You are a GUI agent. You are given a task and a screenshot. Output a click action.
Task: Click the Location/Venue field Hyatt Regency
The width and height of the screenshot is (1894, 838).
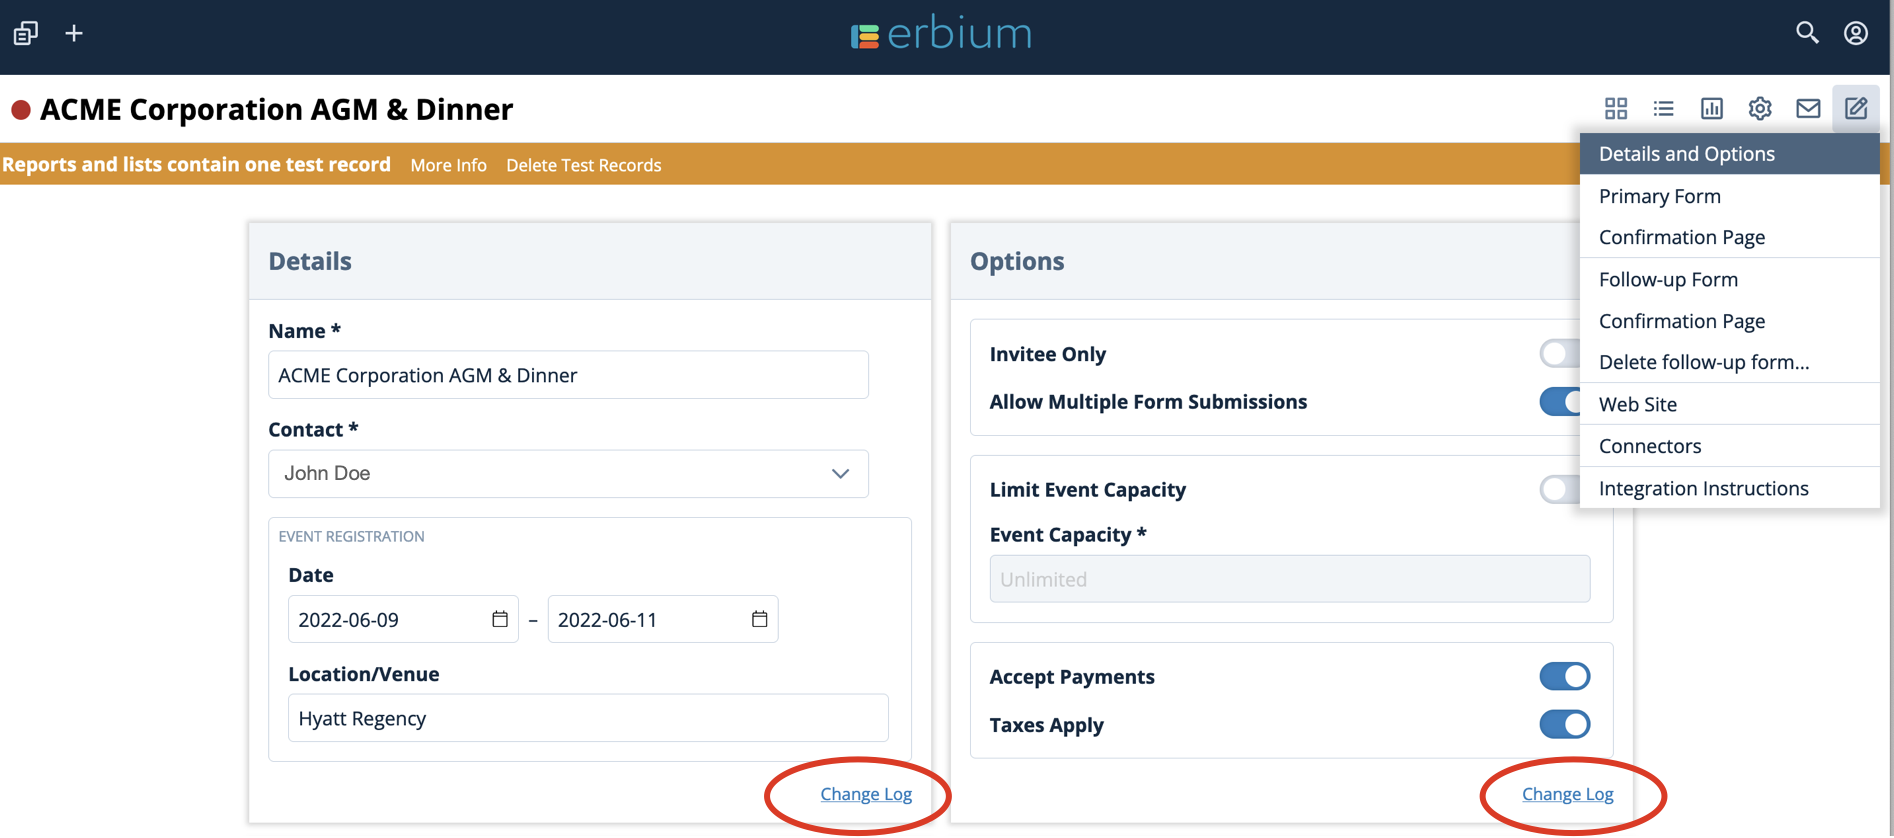click(x=588, y=718)
